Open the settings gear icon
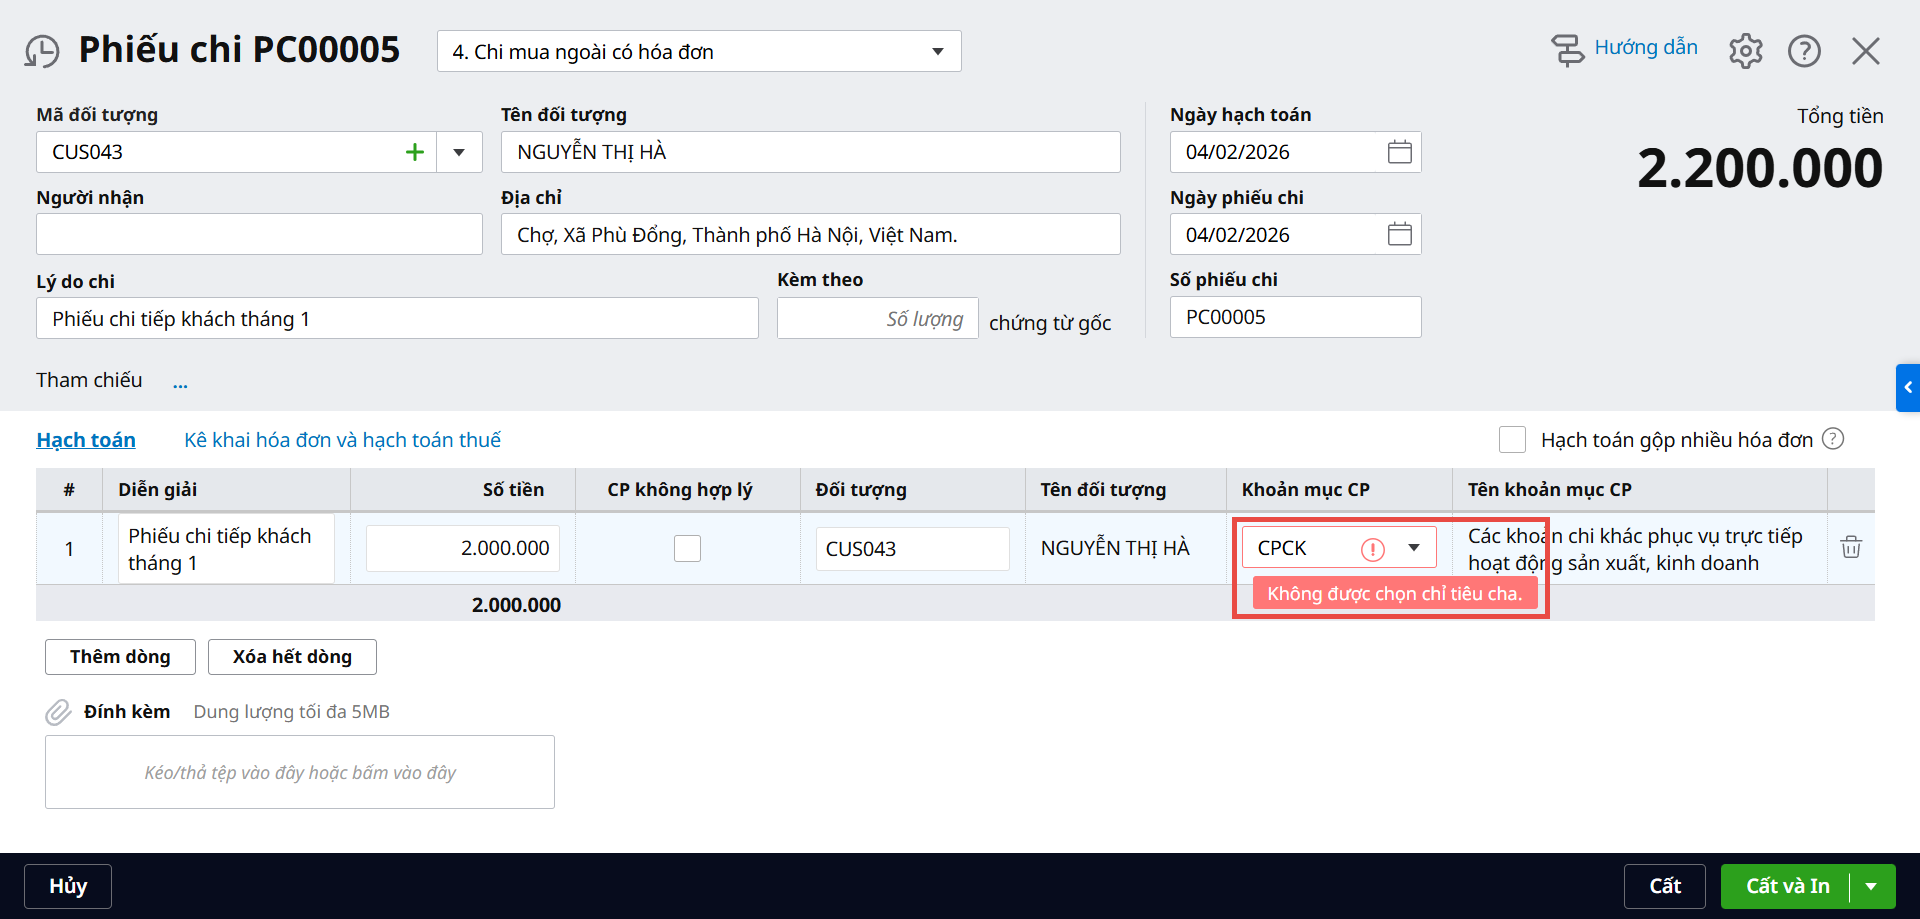 (x=1745, y=51)
